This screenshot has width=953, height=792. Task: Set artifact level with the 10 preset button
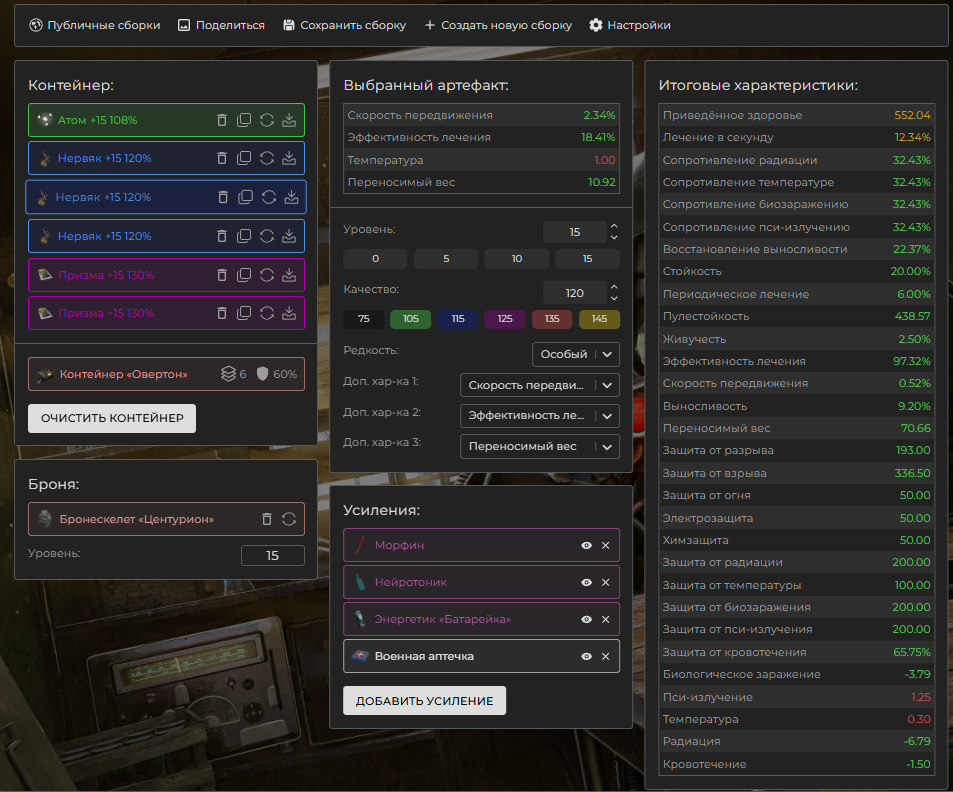click(x=517, y=258)
